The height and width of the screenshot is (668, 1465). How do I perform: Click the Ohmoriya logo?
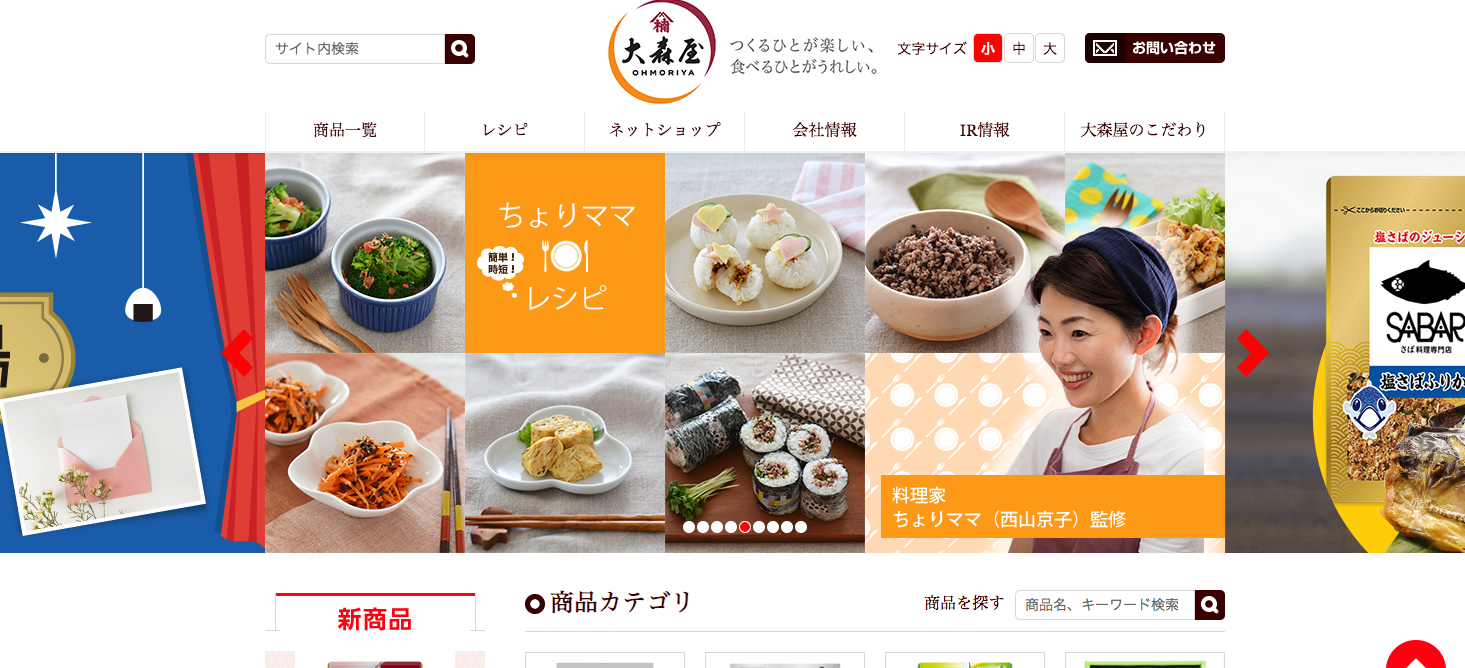(662, 51)
